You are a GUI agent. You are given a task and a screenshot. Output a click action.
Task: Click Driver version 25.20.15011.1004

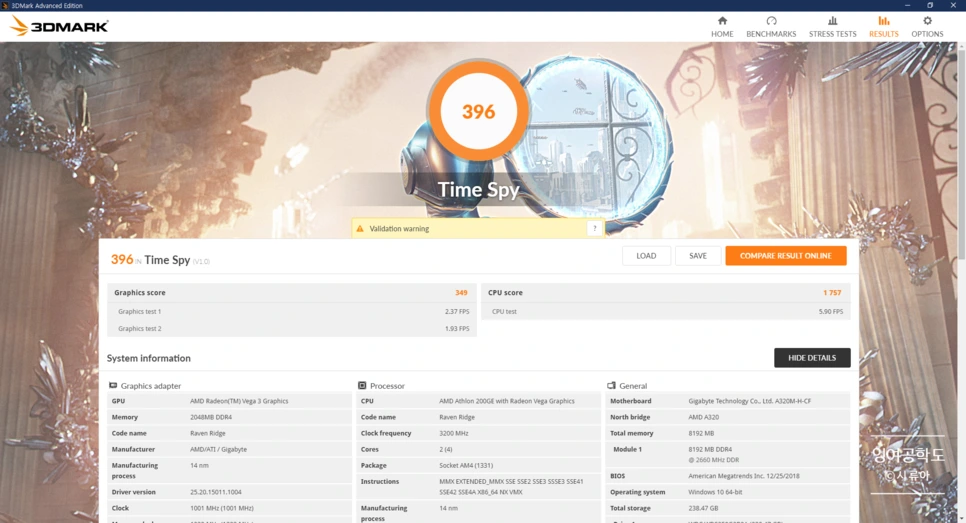pos(216,492)
